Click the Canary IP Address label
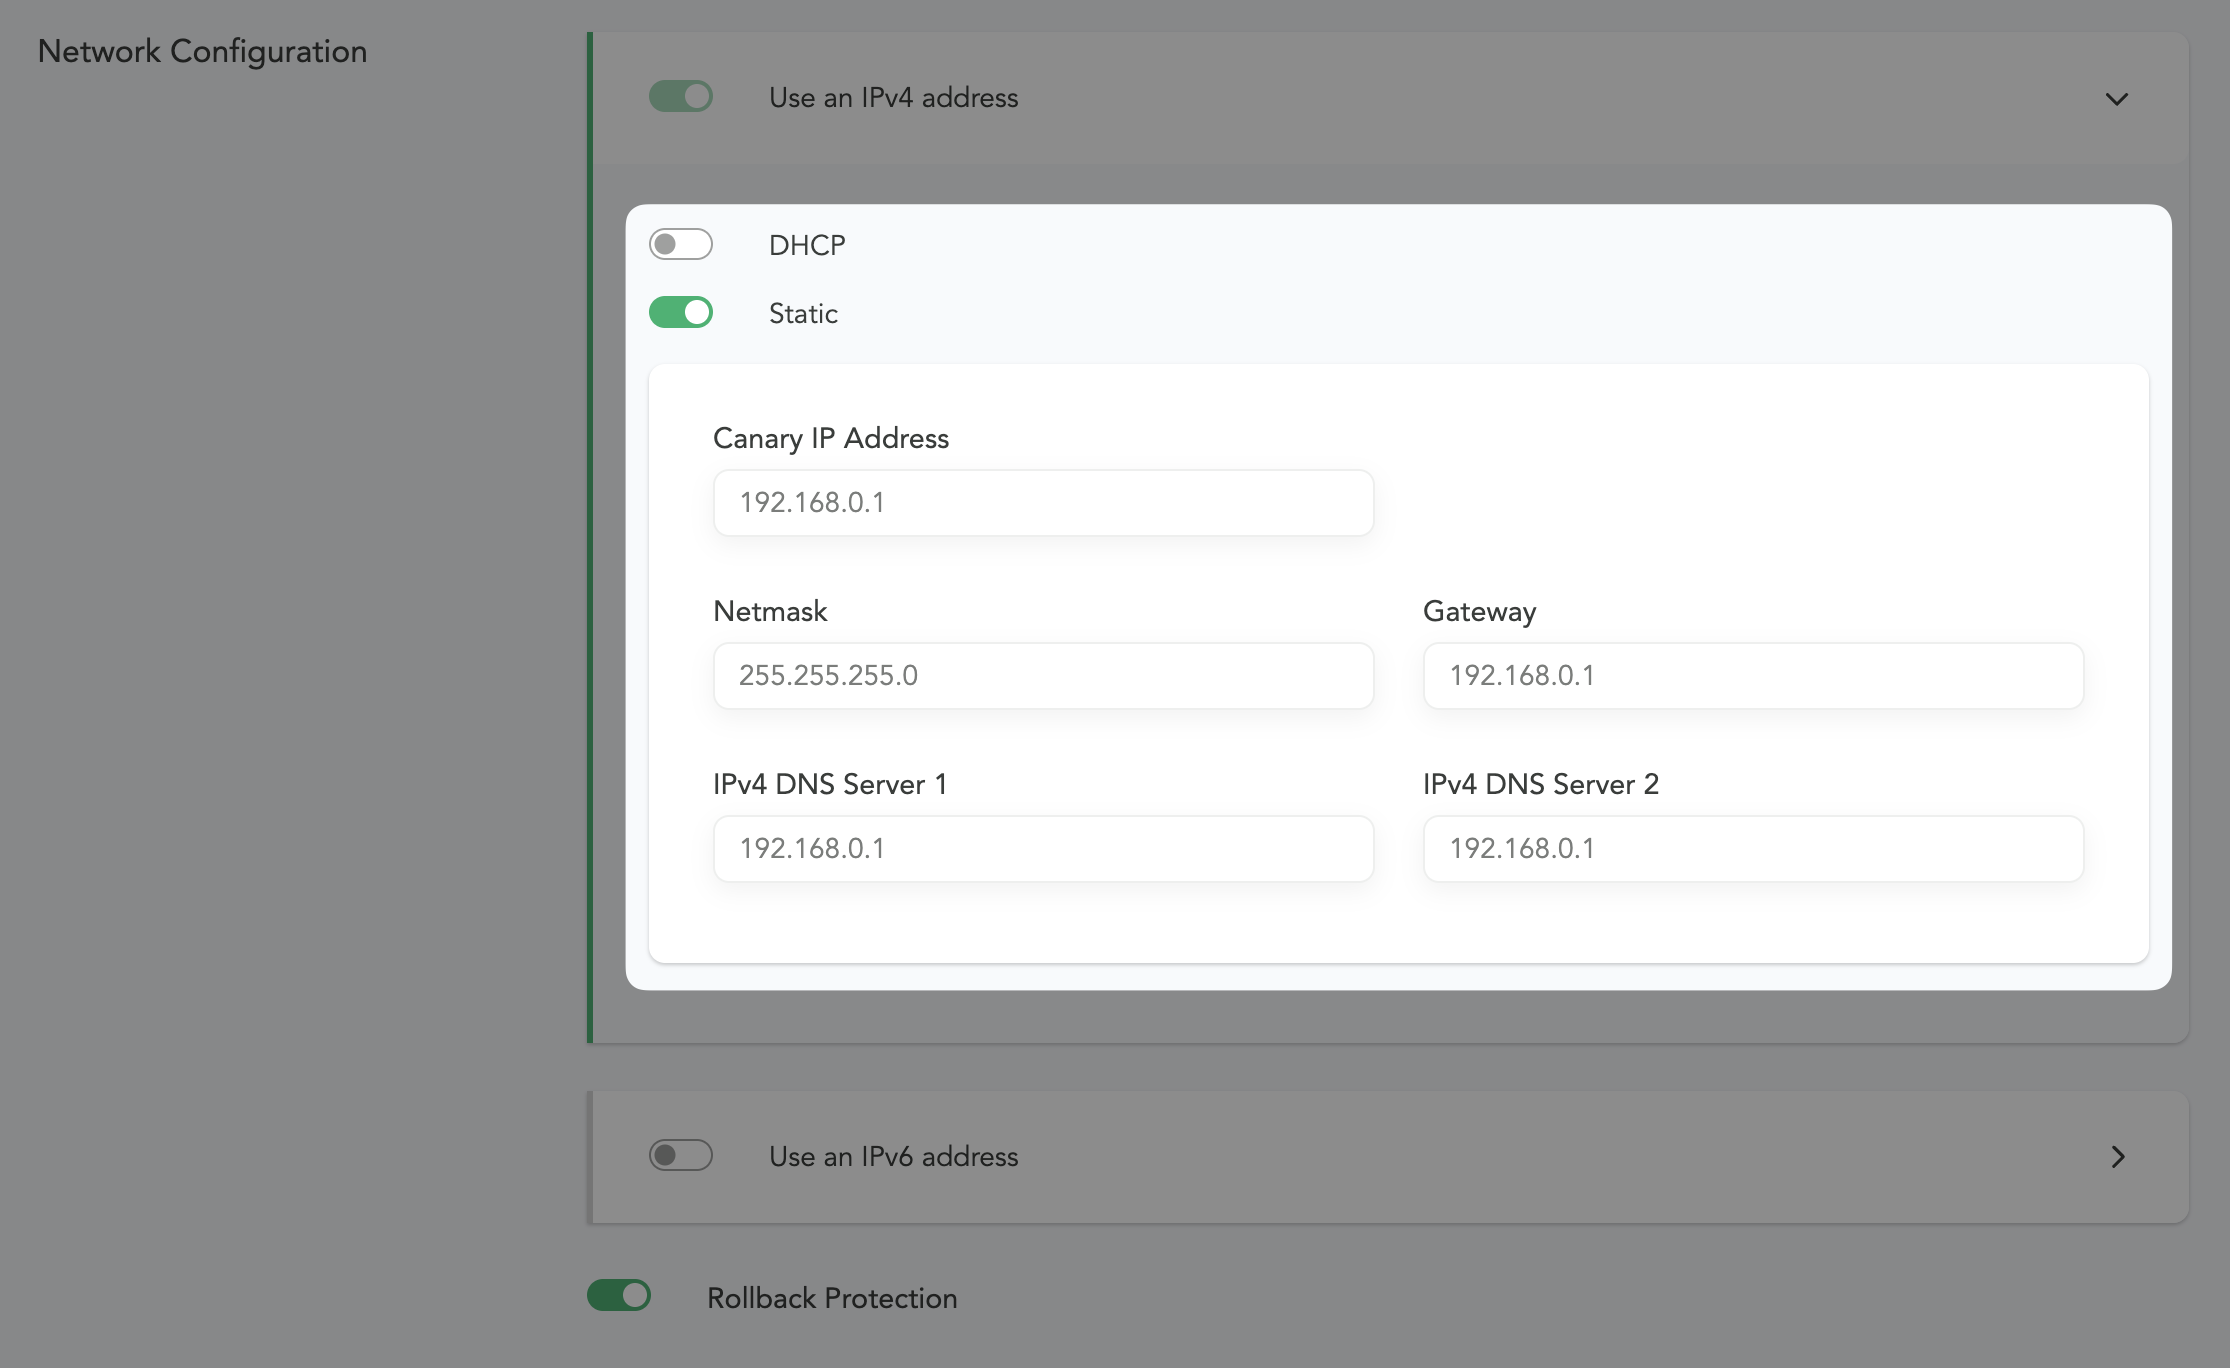 tap(830, 439)
